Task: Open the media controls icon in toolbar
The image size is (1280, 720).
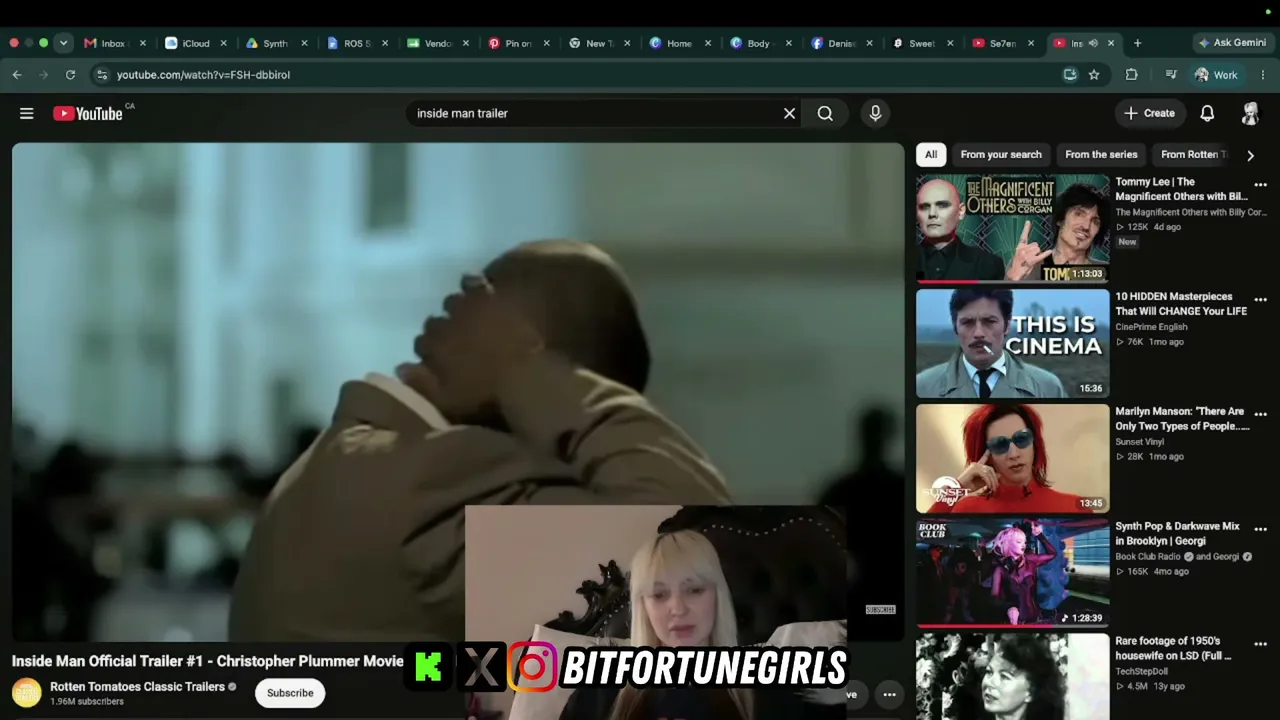Action: 1171,75
